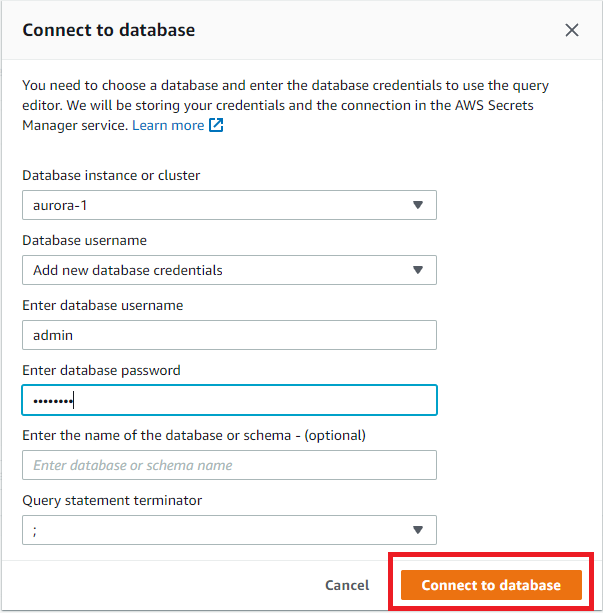Click into the database password field
This screenshot has width=603, height=613.
(229, 400)
